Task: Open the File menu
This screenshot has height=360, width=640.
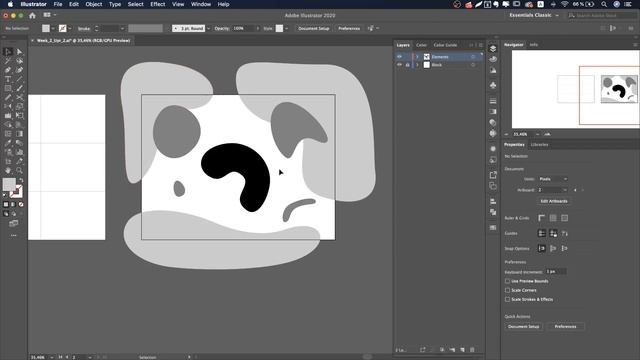Action: pos(58,4)
